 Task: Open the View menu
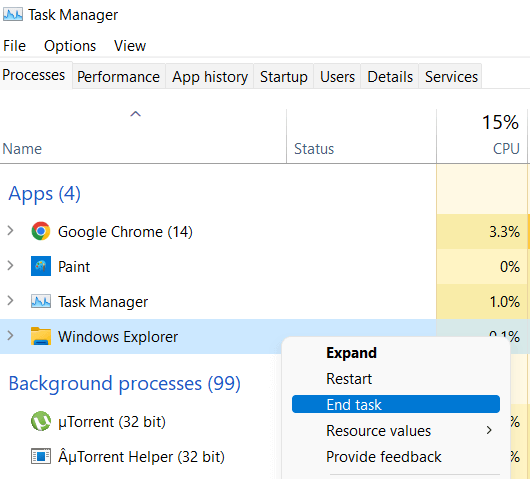[130, 46]
